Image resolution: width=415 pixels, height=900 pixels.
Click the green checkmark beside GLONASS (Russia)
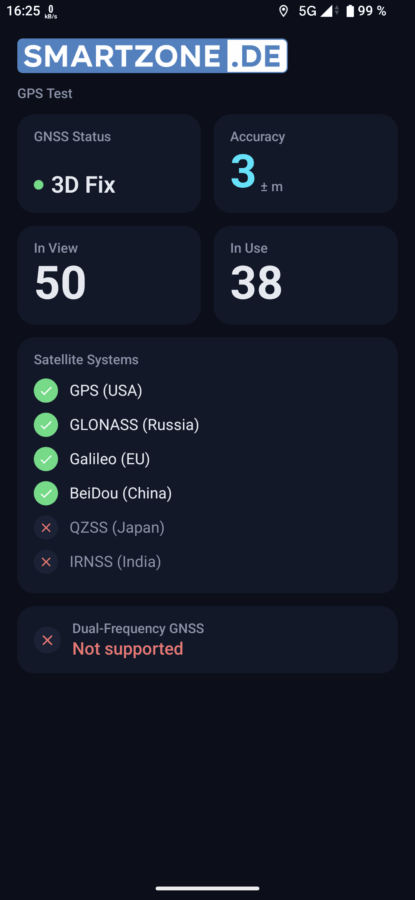pos(46,425)
